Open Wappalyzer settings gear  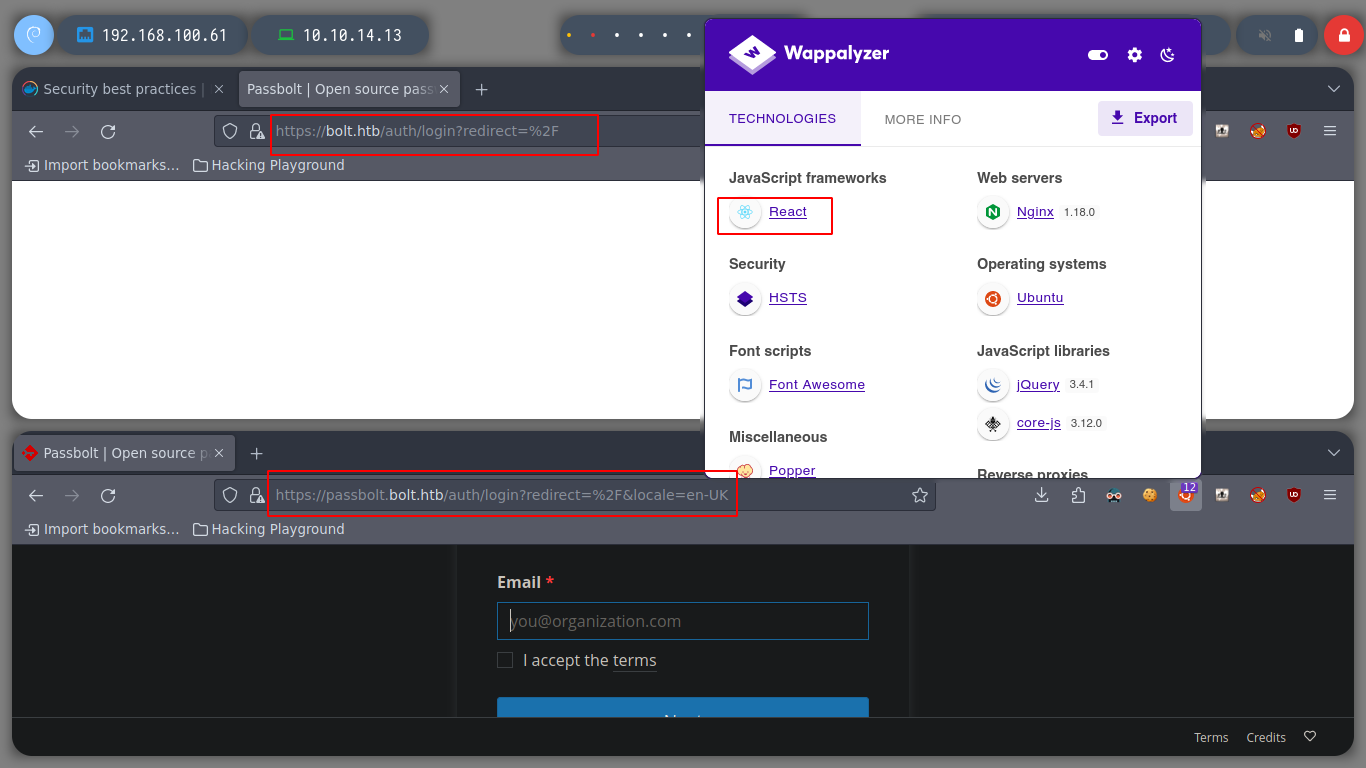point(1134,55)
